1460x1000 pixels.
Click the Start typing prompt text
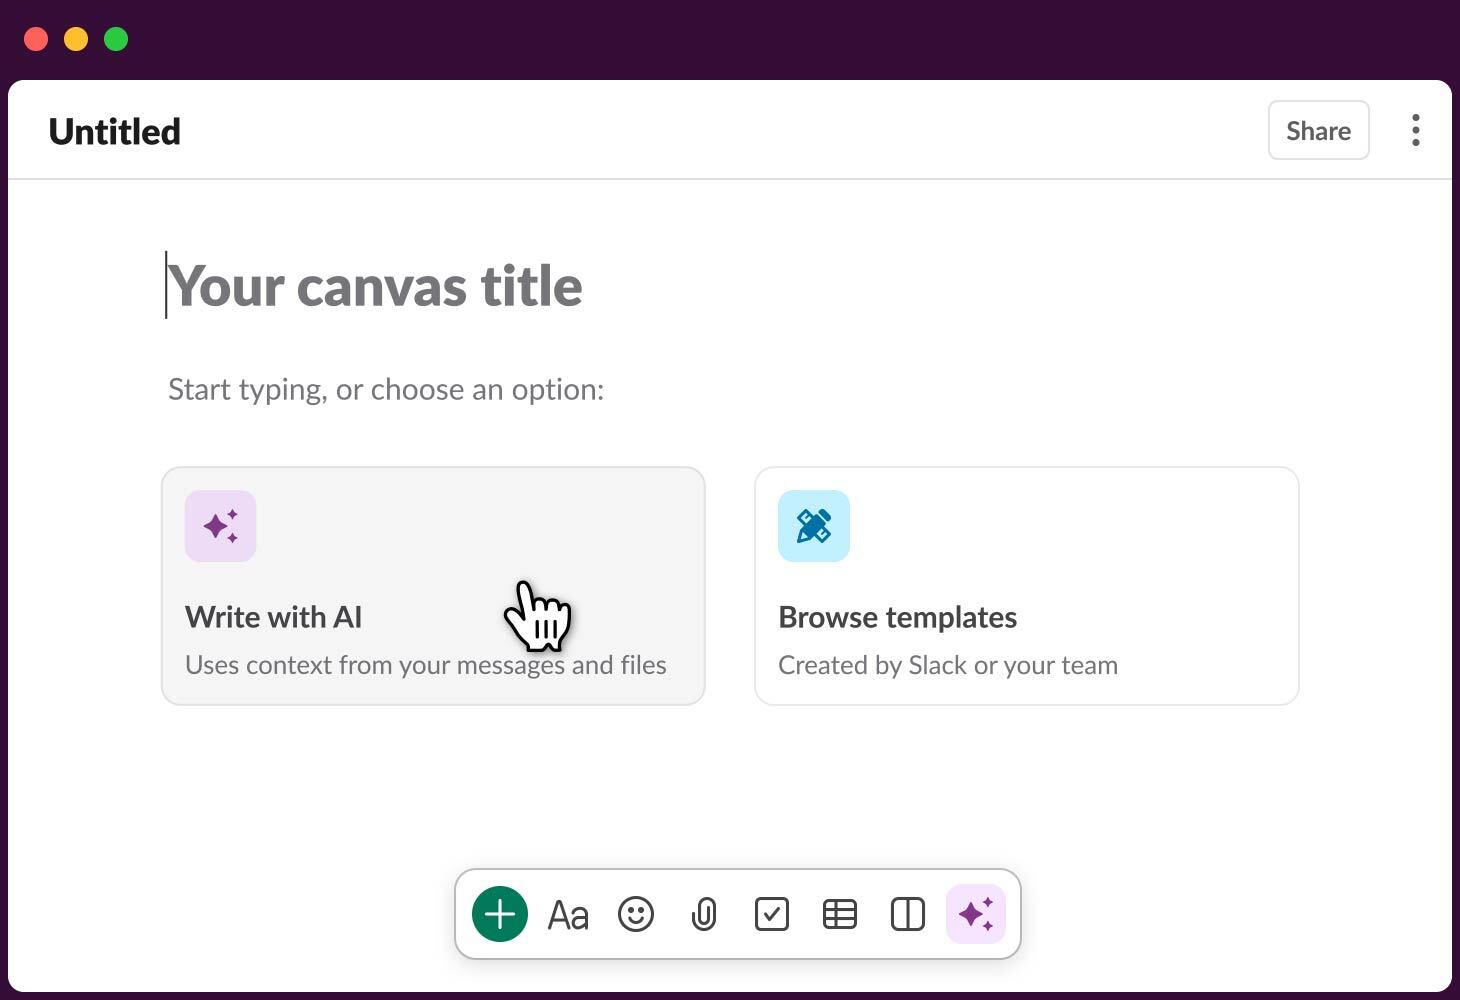pyautogui.click(x=386, y=389)
